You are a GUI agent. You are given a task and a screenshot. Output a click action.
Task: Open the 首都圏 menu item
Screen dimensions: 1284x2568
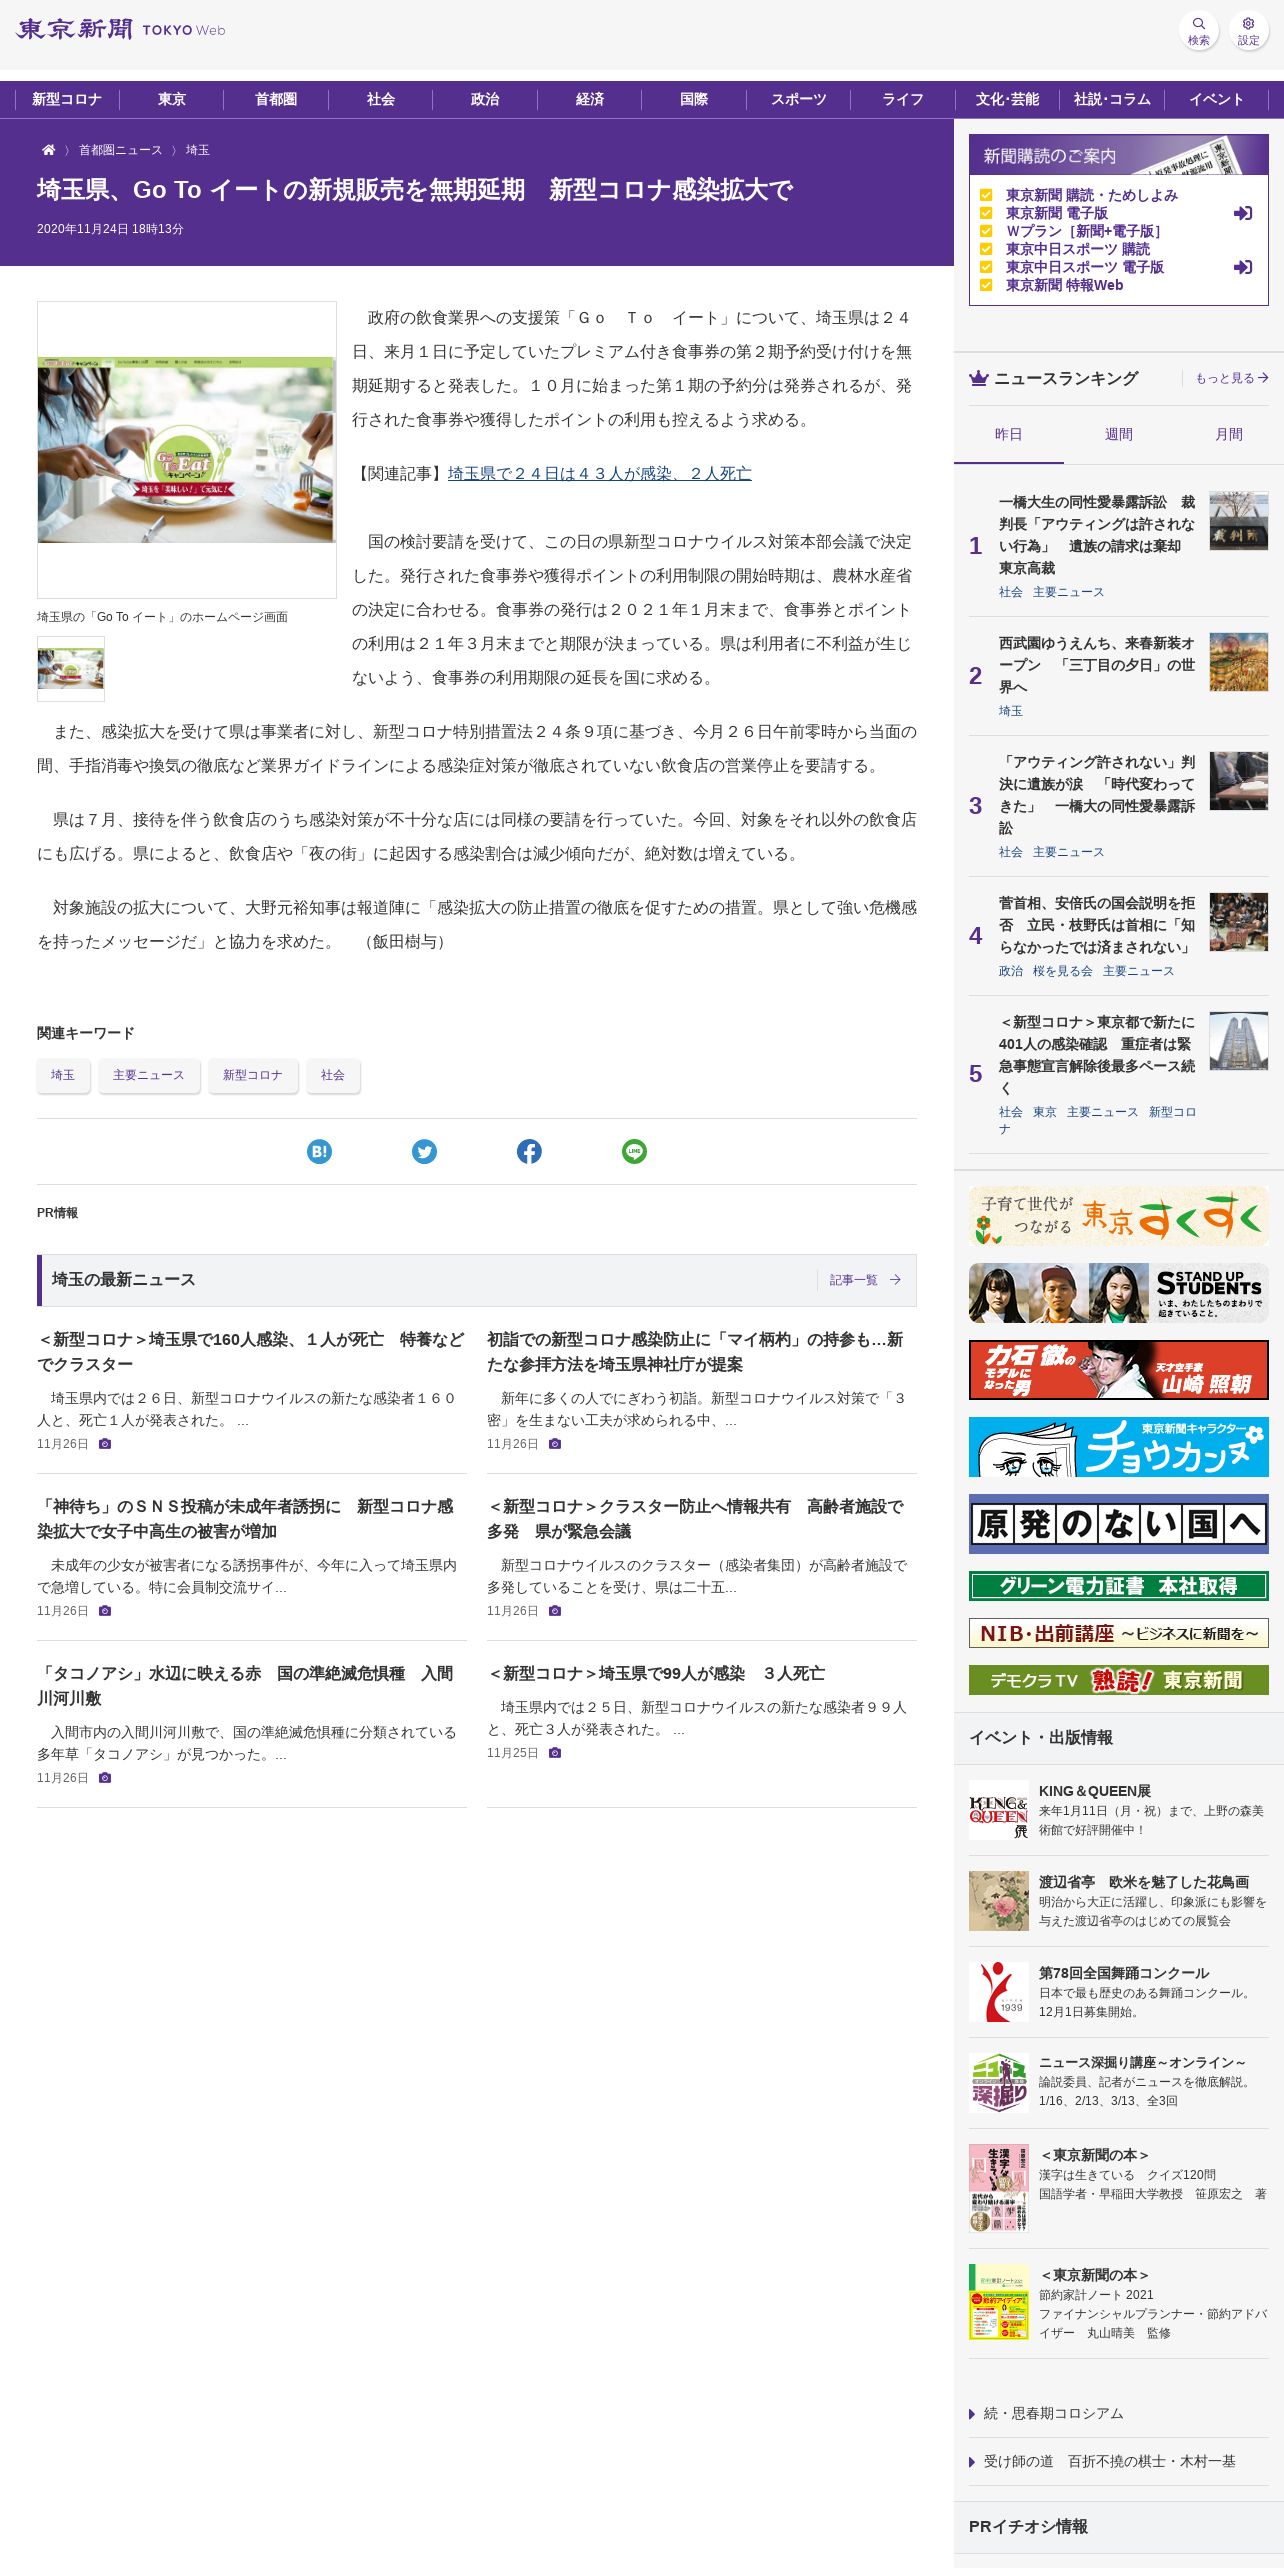coord(276,99)
